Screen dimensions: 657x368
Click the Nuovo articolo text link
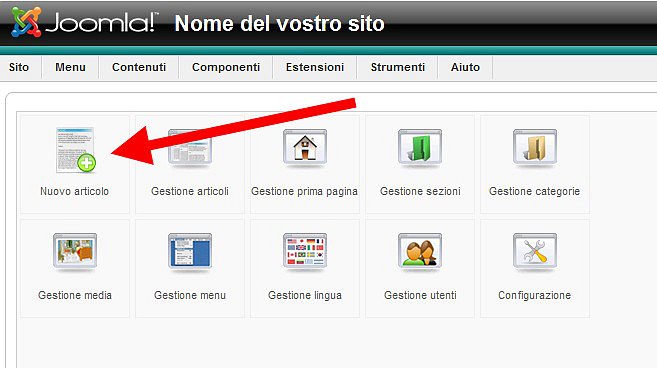click(75, 191)
